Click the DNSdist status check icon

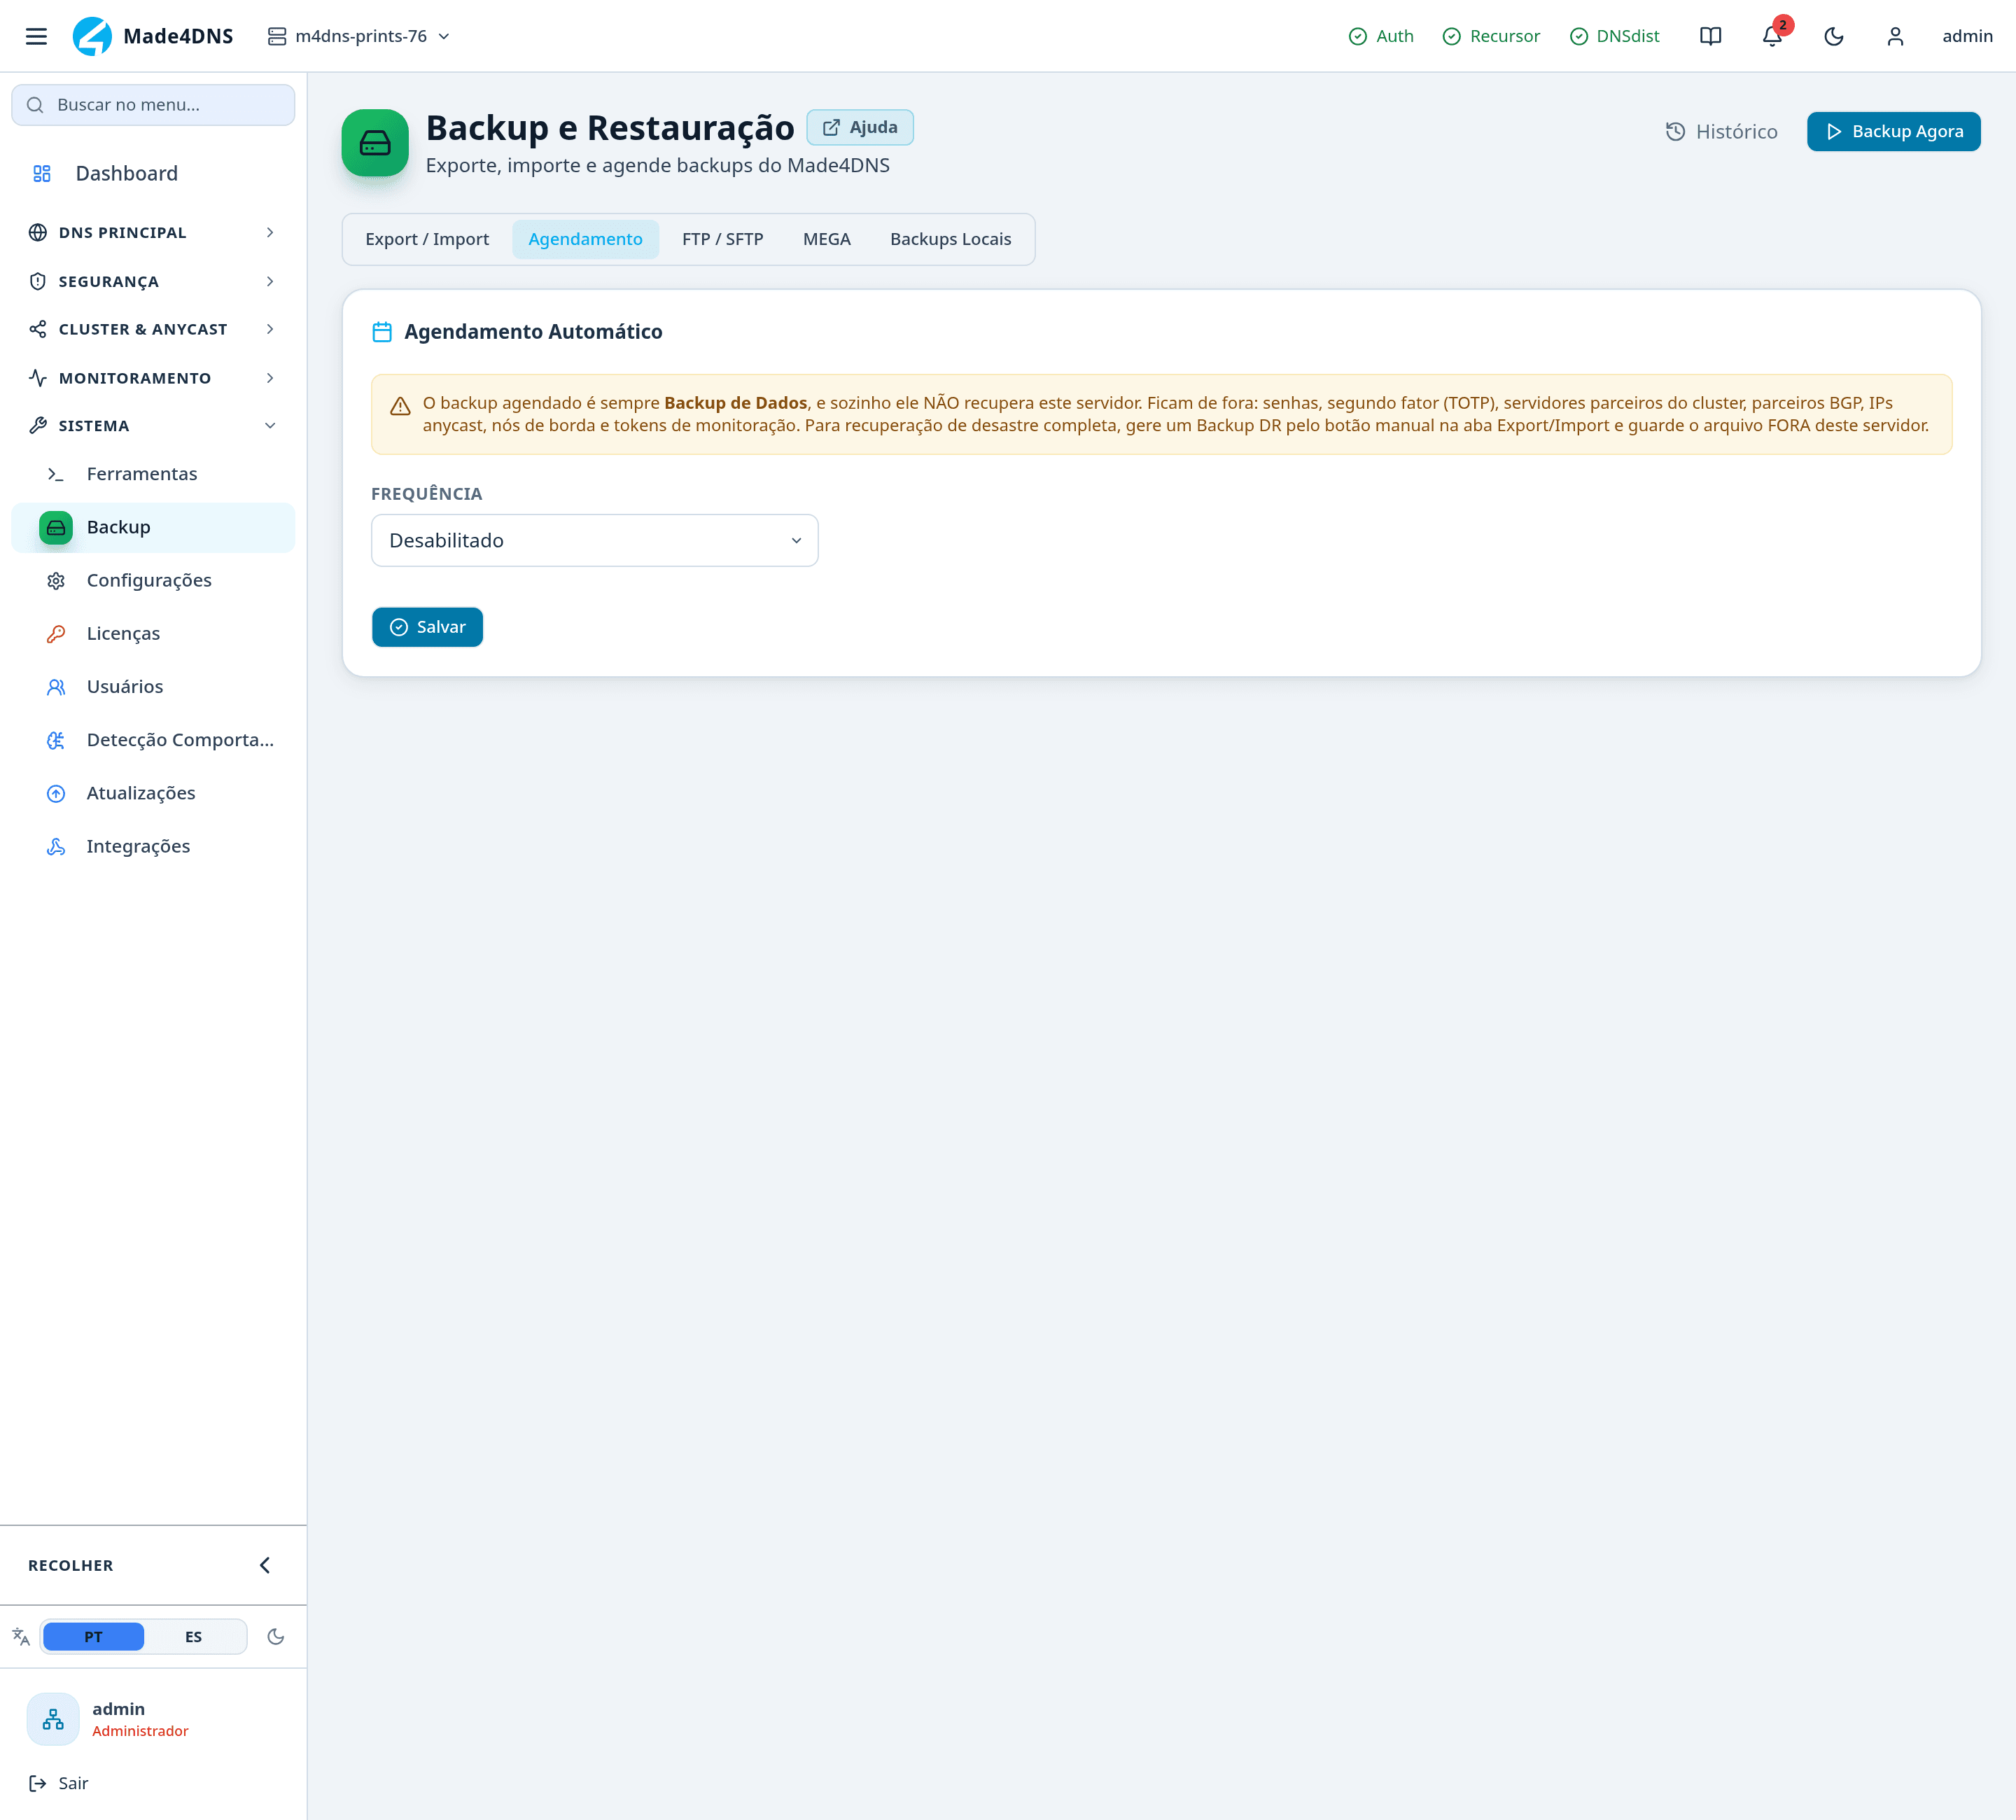(1578, 36)
